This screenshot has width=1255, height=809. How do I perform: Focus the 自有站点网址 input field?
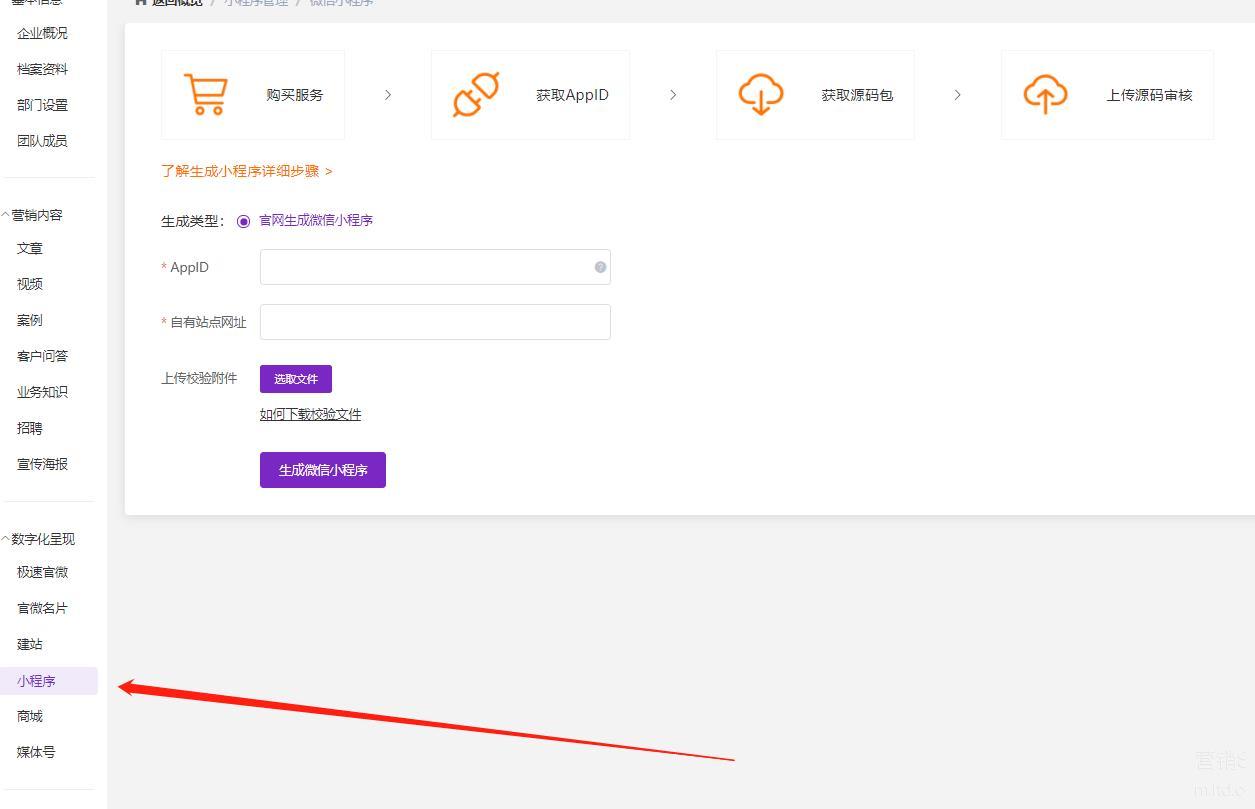click(x=435, y=322)
